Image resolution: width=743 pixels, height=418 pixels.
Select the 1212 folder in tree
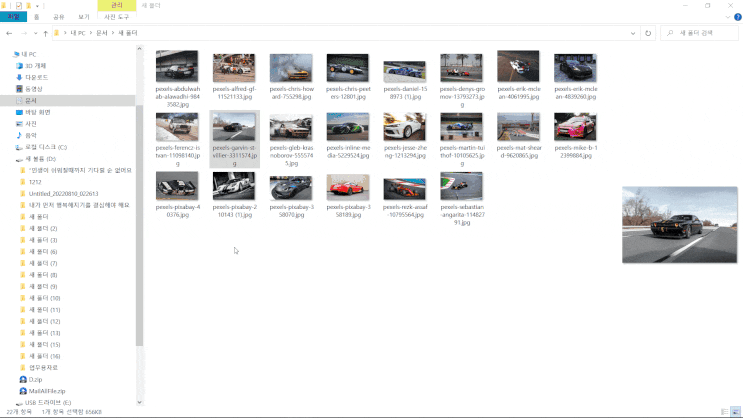(x=35, y=182)
